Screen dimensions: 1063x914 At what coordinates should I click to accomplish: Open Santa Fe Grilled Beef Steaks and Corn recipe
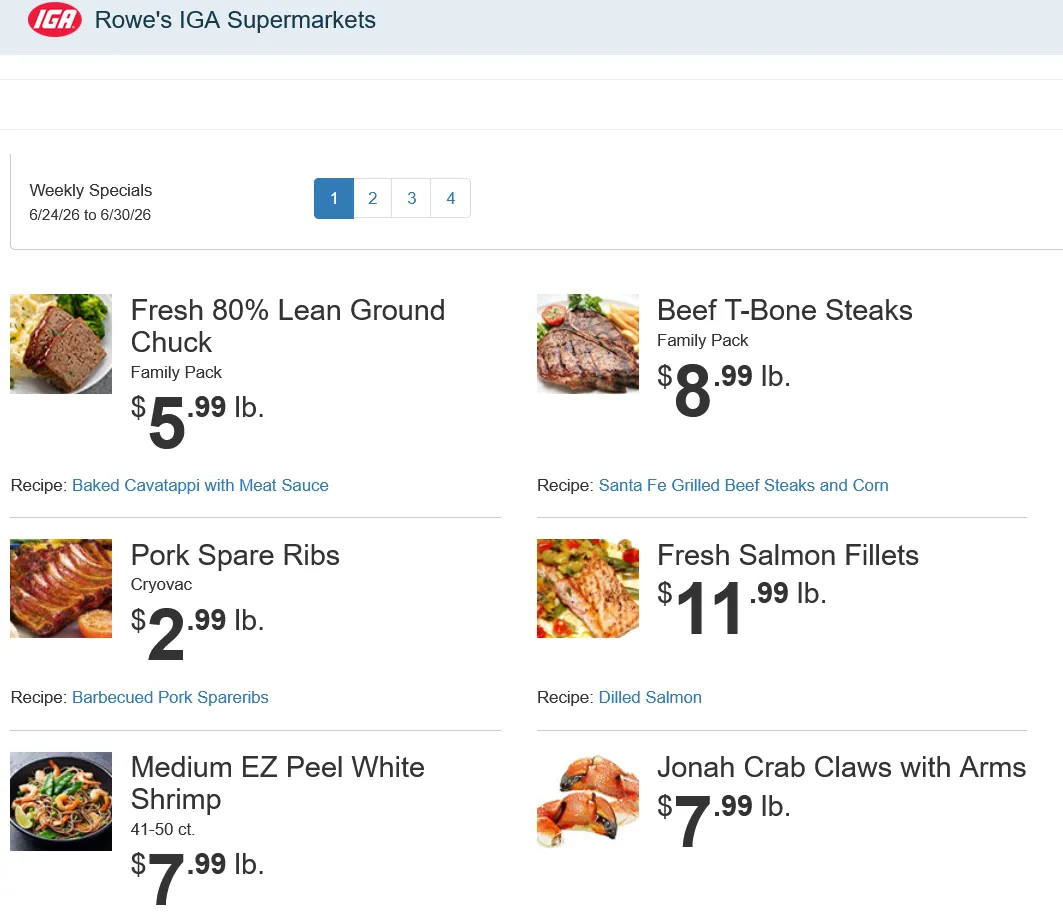tap(743, 485)
